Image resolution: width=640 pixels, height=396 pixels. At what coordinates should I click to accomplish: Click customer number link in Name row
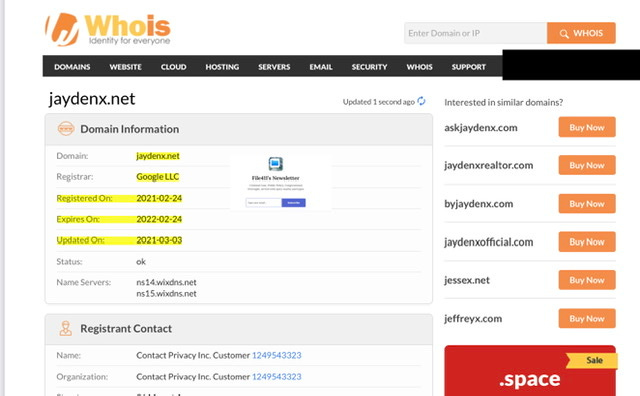pos(276,355)
